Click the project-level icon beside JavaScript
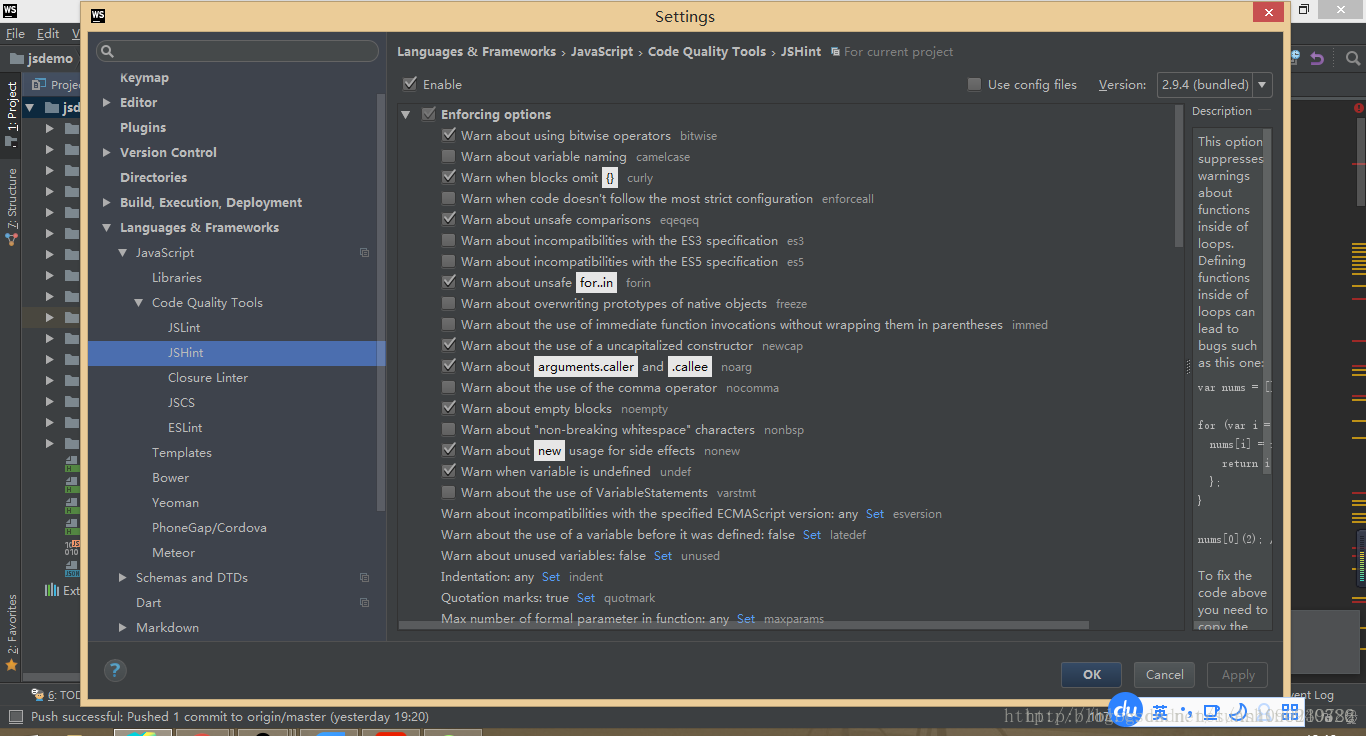Image resolution: width=1366 pixels, height=736 pixels. tap(365, 253)
